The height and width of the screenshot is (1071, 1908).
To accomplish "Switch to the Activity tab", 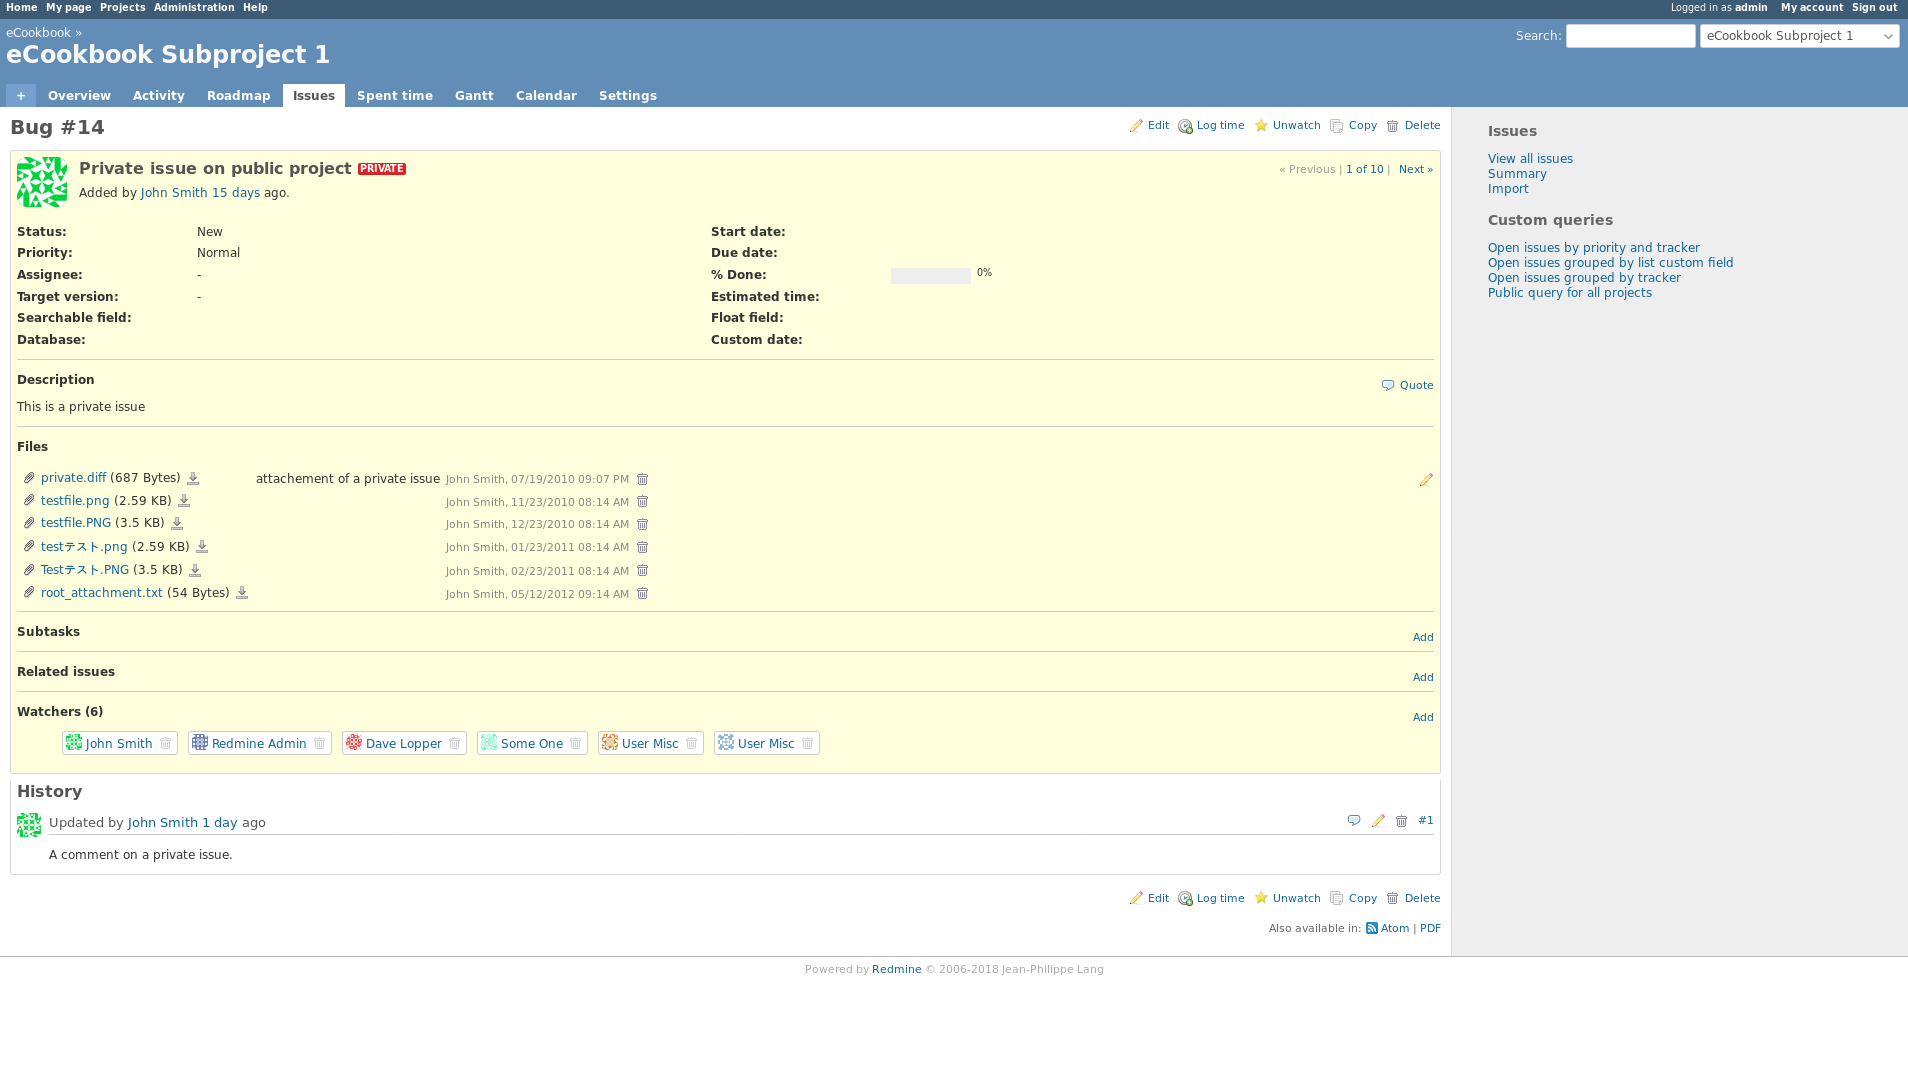I will point(159,96).
